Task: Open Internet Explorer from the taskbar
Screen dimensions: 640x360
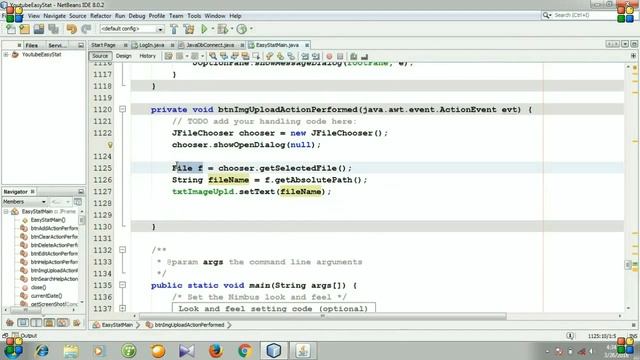Action: (x=42, y=351)
